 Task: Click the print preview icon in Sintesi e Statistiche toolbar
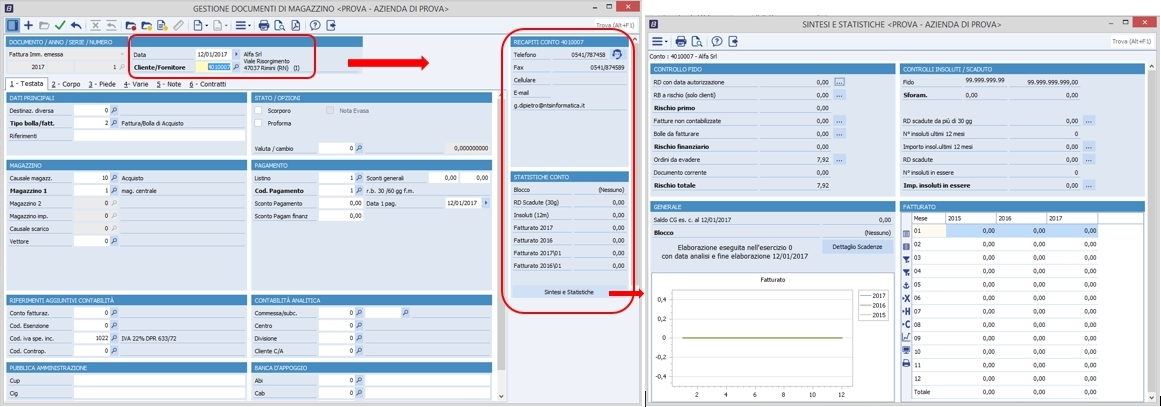tap(697, 41)
